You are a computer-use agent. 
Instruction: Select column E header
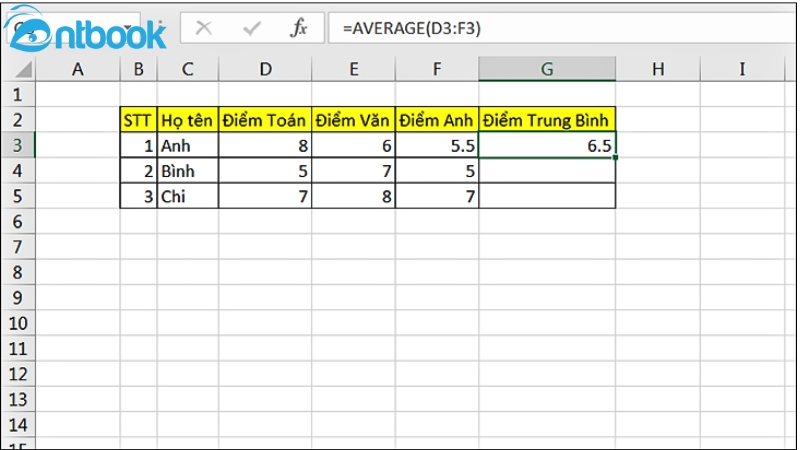(353, 69)
